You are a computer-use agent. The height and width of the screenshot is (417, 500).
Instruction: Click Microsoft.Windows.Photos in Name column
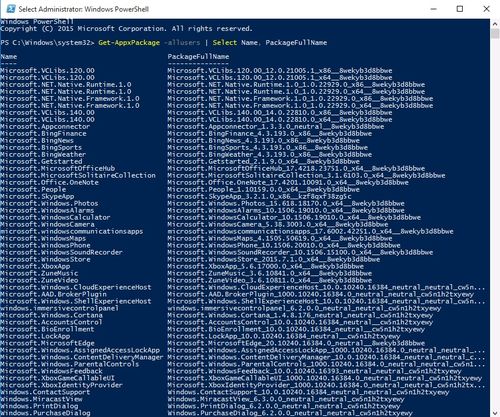coord(49,204)
